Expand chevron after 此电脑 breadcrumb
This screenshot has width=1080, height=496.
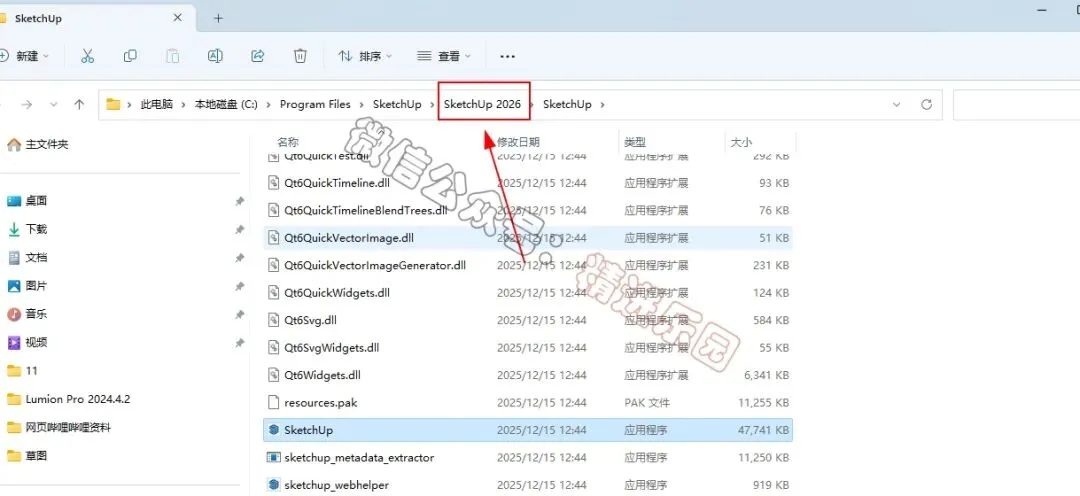pyautogui.click(x=184, y=105)
